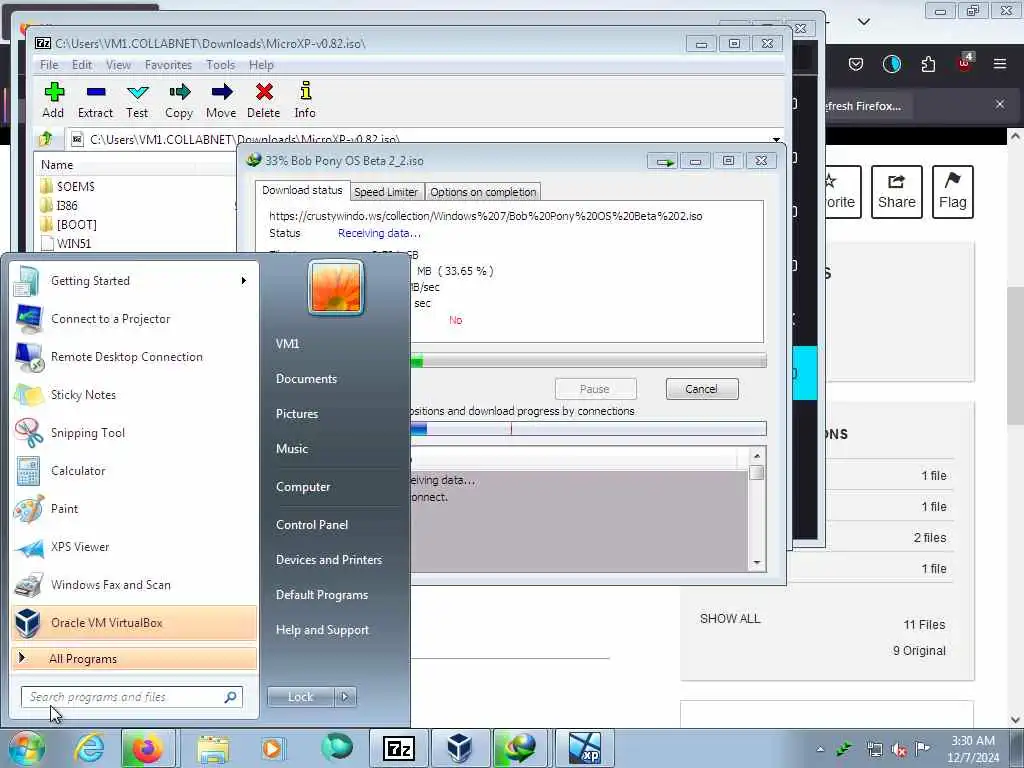
Task: Open Control Panel from Start menu
Action: [312, 525]
